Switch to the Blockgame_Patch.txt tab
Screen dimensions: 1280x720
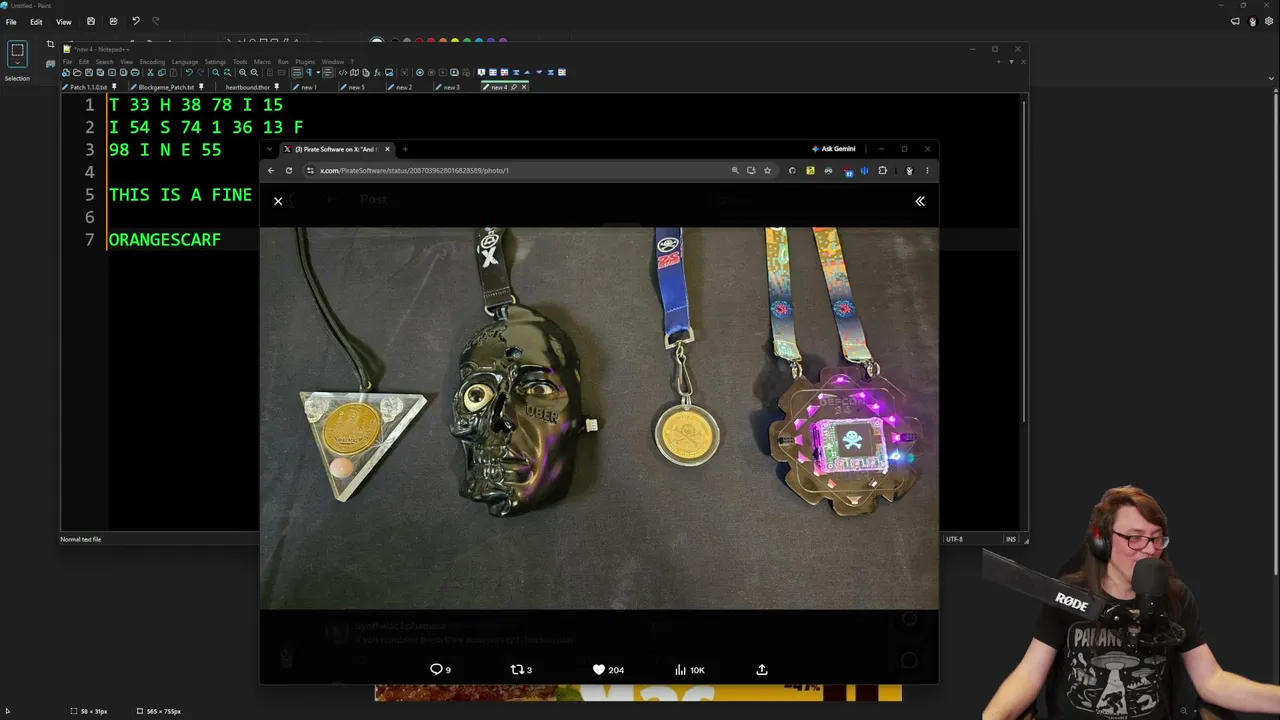coord(166,87)
